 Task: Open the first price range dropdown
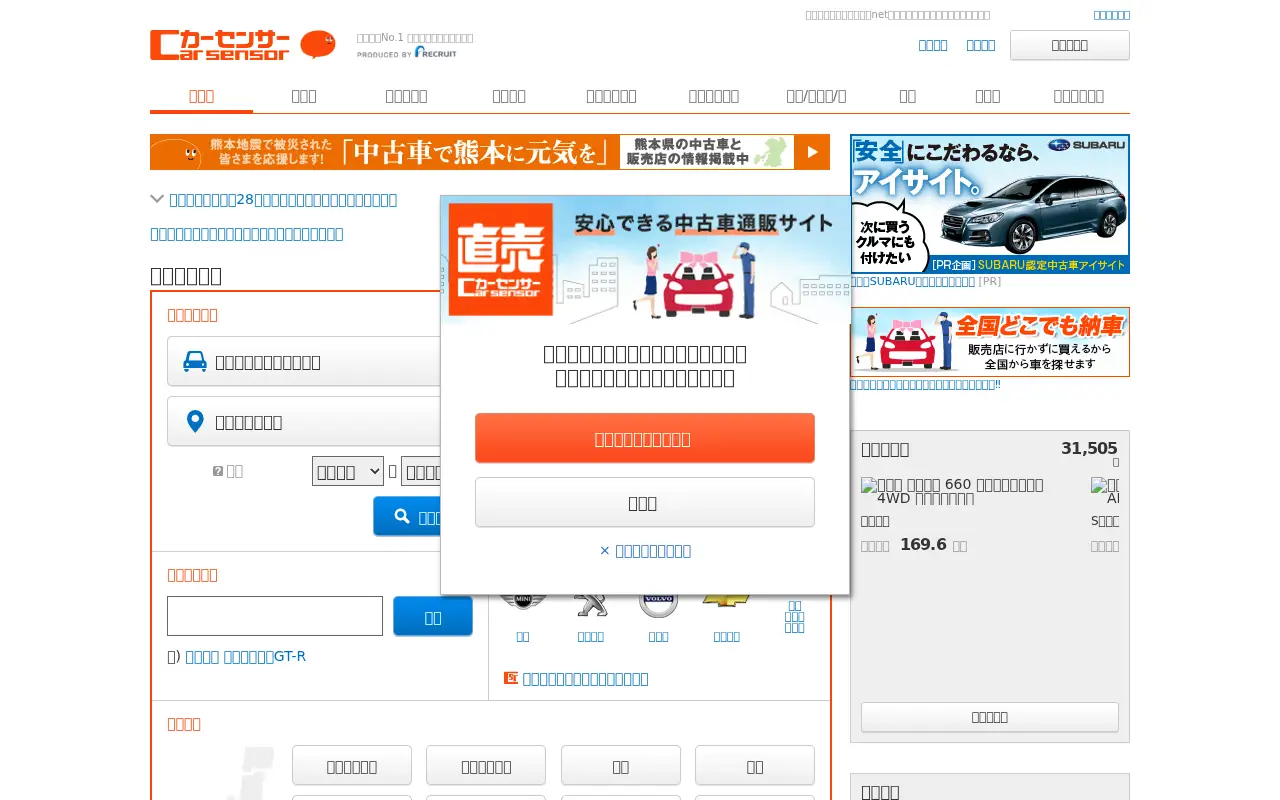[348, 471]
